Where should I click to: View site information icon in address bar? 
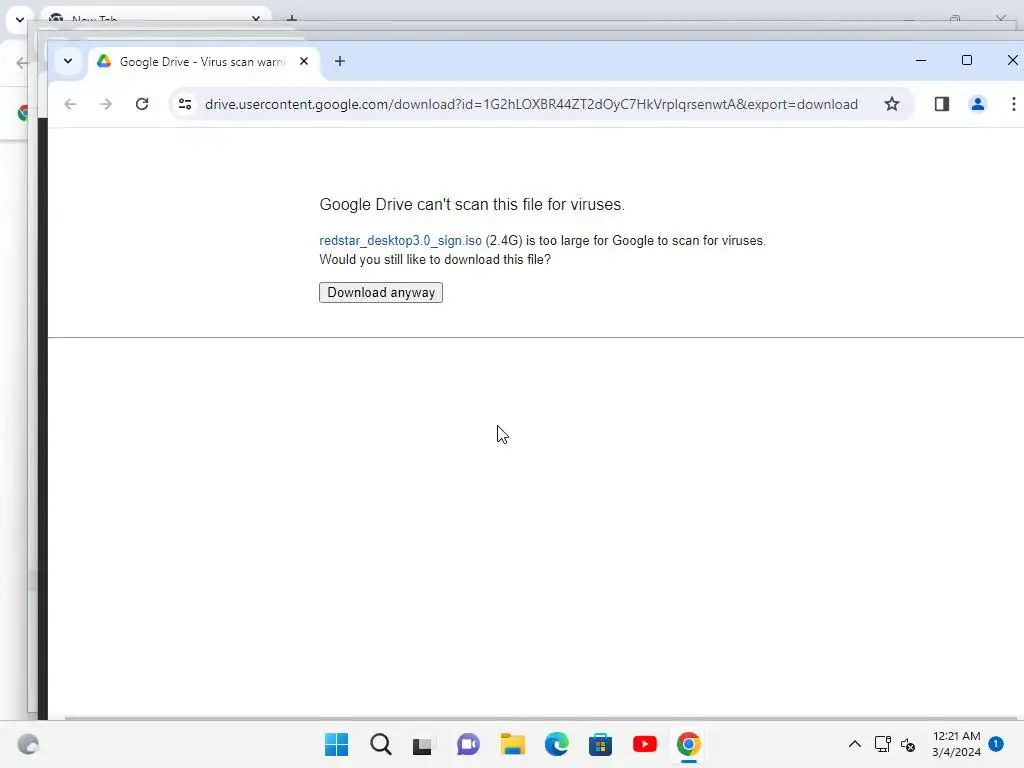click(185, 104)
